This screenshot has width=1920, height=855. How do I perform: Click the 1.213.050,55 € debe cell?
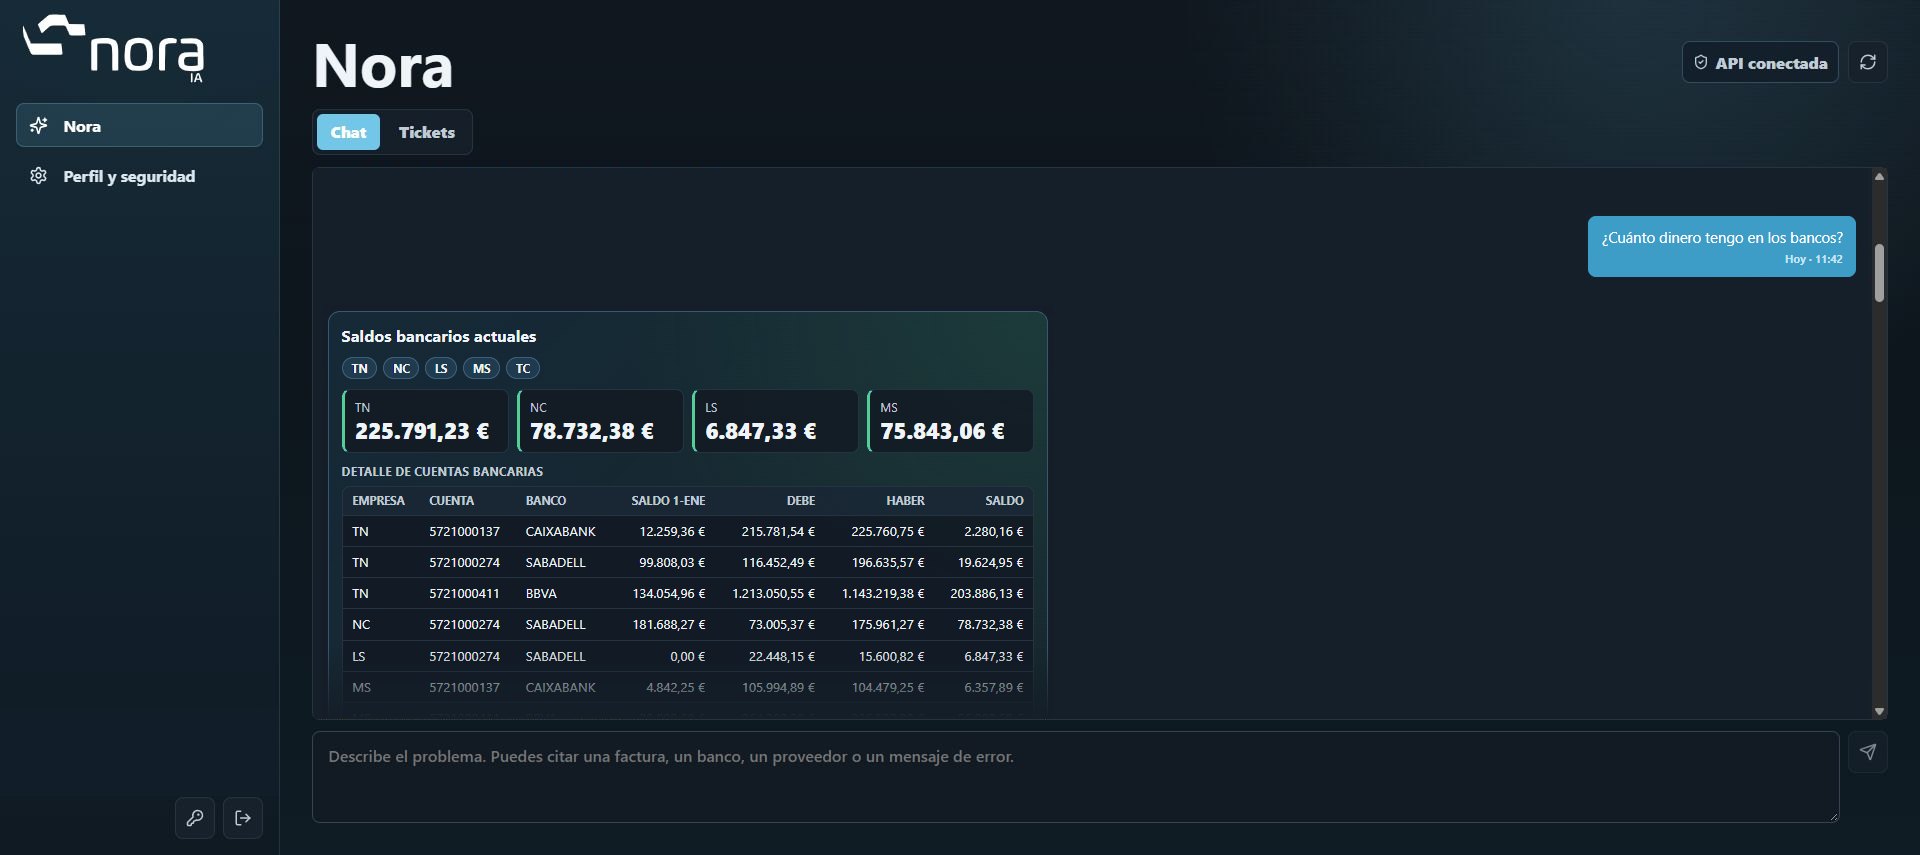pos(773,594)
